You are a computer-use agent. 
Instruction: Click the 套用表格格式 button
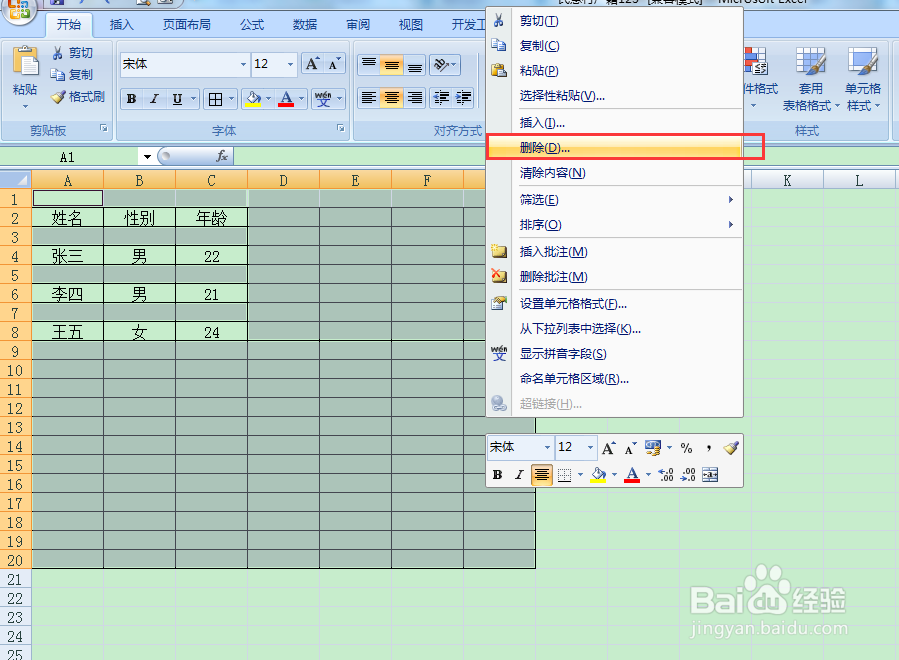click(x=811, y=80)
